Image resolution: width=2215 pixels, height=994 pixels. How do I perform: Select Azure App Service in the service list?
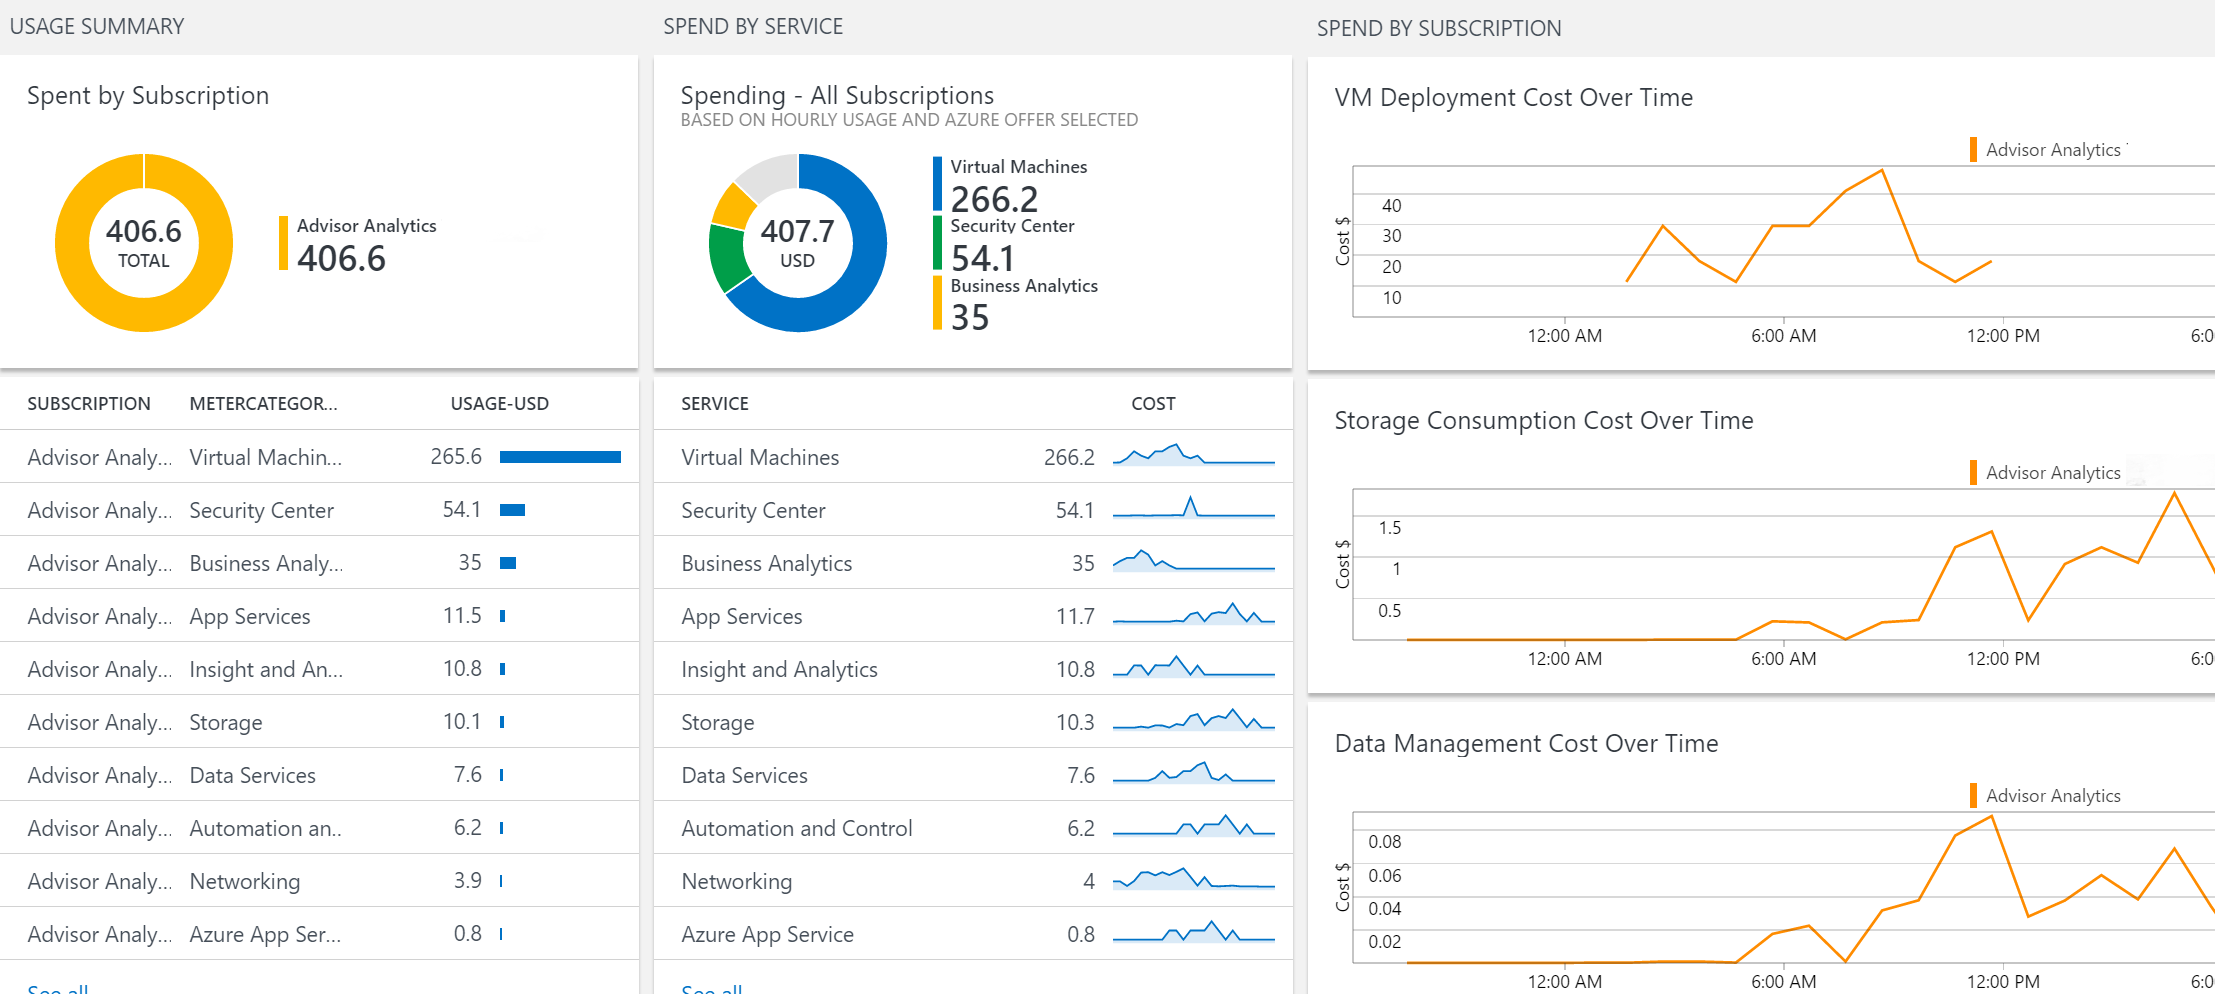(x=767, y=934)
